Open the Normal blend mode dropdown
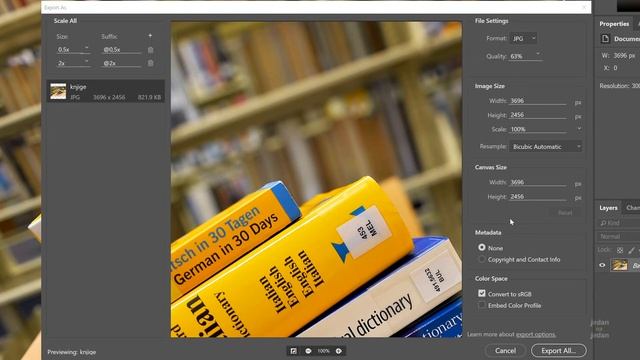 [619, 236]
